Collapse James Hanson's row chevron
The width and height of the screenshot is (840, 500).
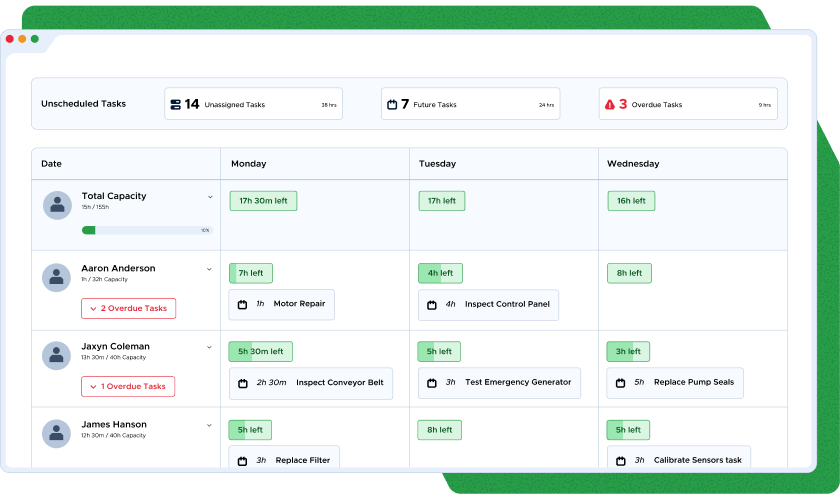pos(210,425)
